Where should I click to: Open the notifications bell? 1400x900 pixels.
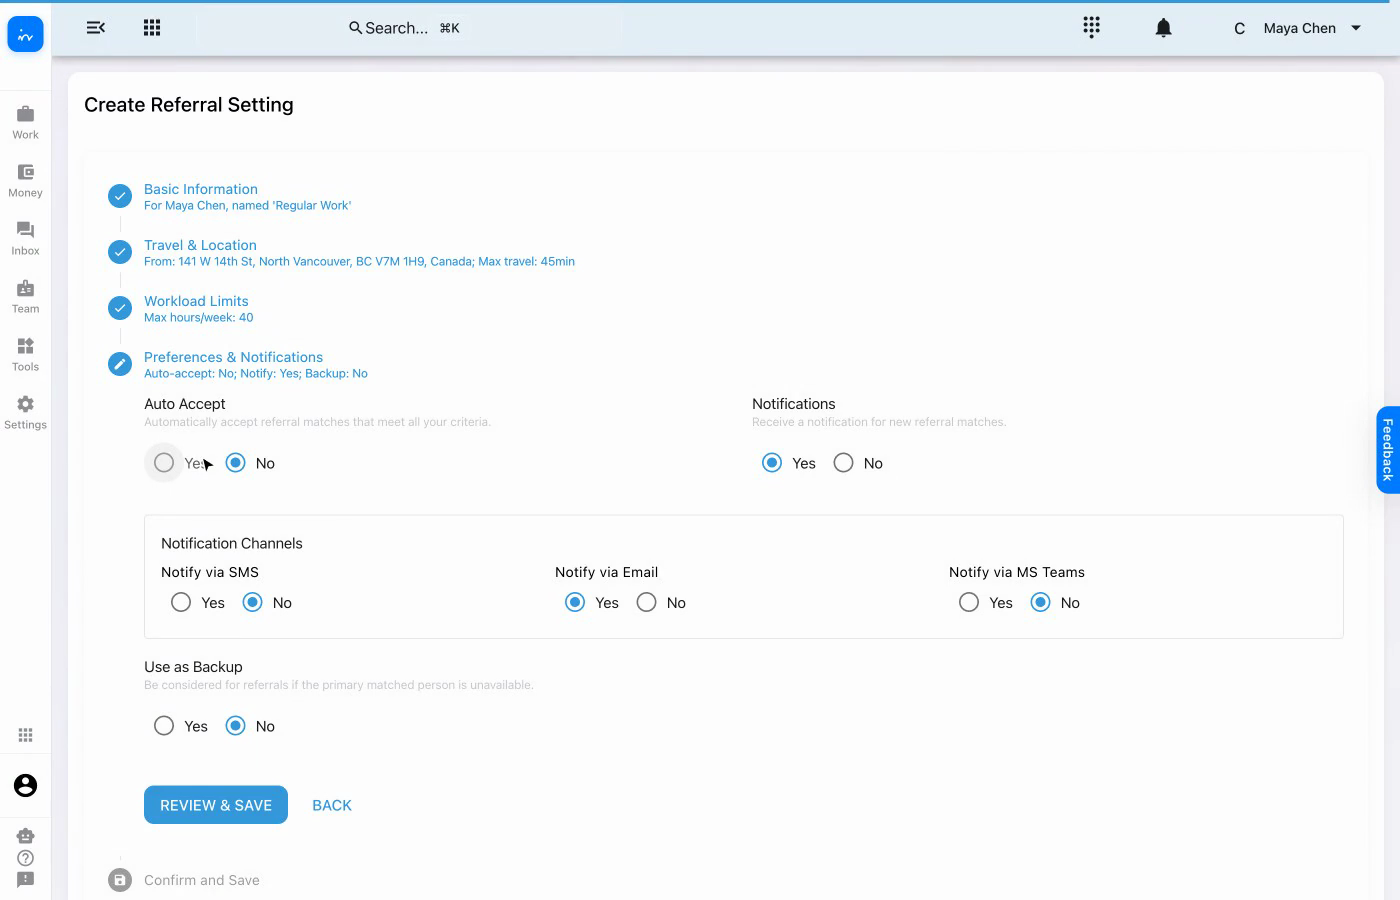click(1163, 28)
